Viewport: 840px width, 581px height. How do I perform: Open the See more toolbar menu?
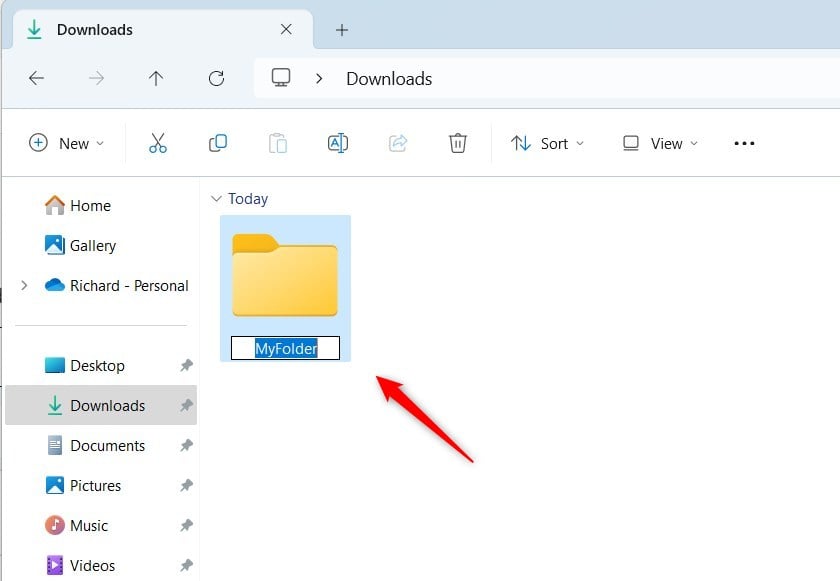(x=743, y=143)
